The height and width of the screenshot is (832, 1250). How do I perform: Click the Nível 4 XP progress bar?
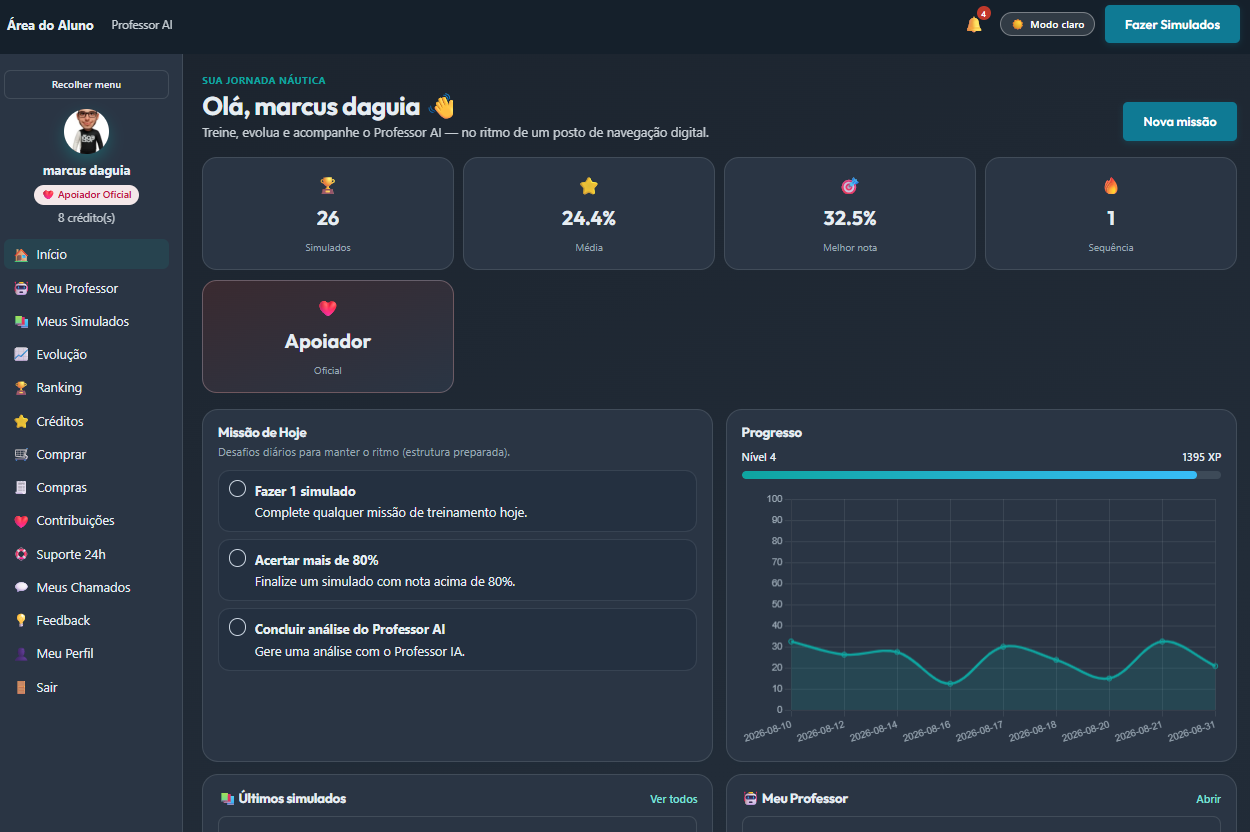tap(981, 475)
